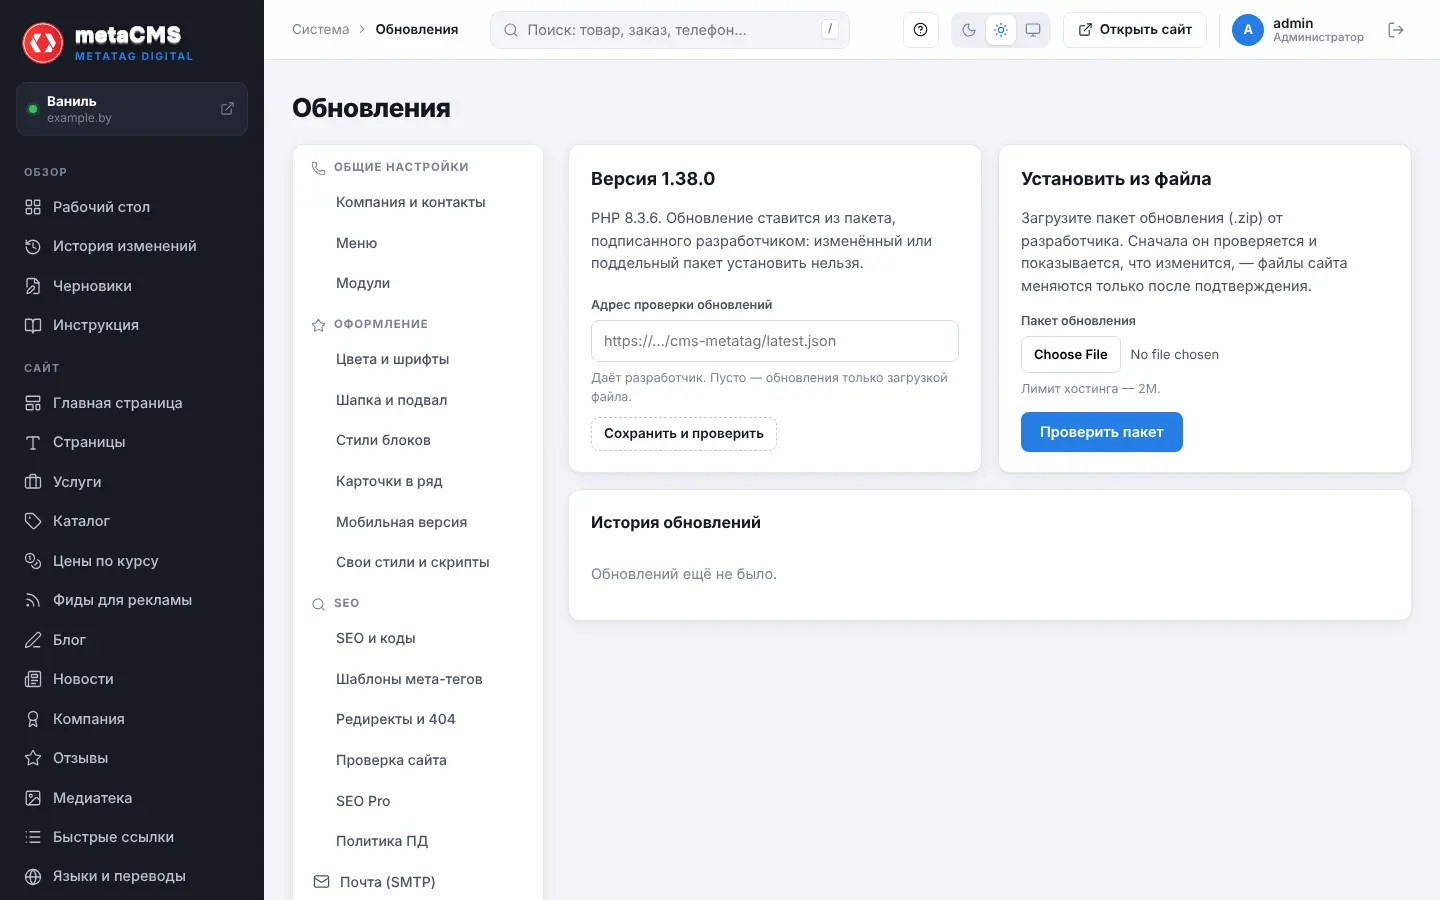Viewport: 1440px width, 900px height.
Task: Click the Сохранить и проверить button
Action: pos(684,433)
